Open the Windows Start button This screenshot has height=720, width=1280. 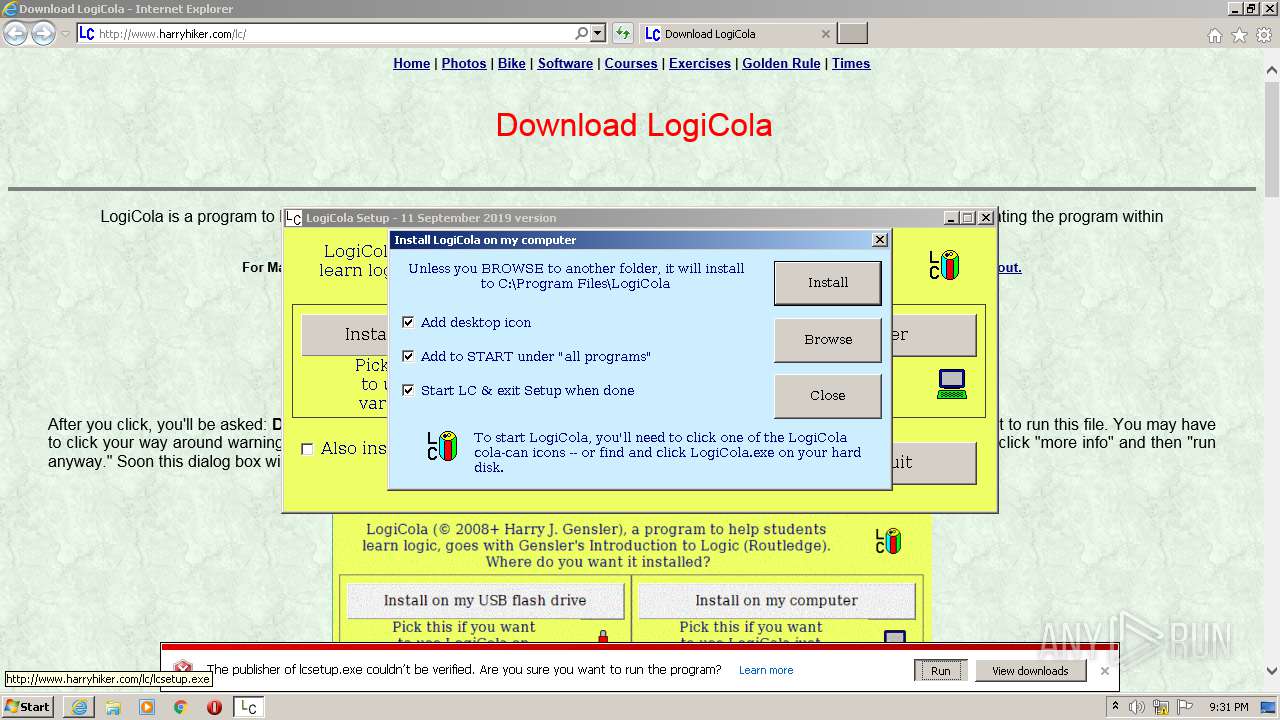pyautogui.click(x=28, y=706)
